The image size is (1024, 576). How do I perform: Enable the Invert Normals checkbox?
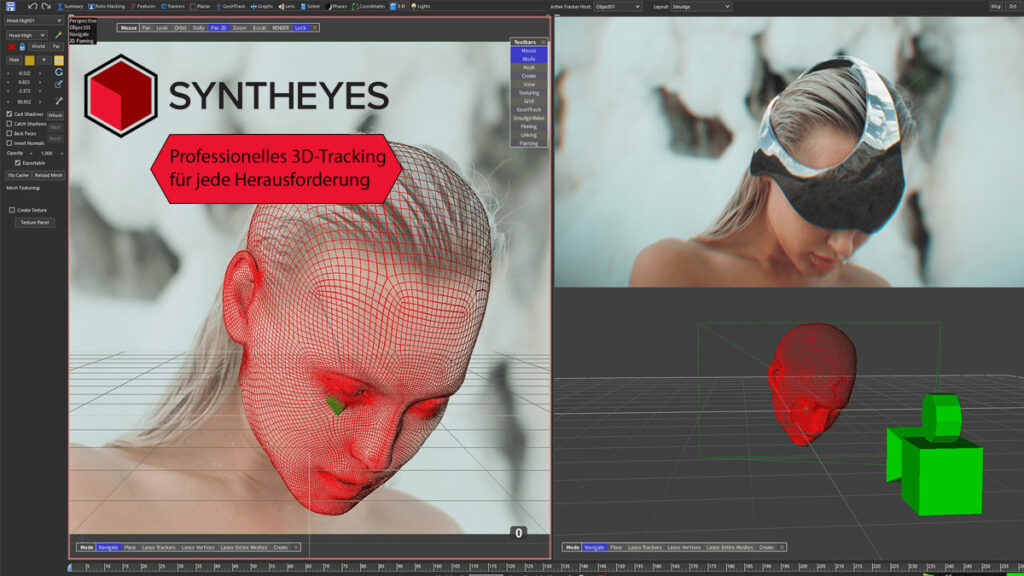tap(9, 143)
